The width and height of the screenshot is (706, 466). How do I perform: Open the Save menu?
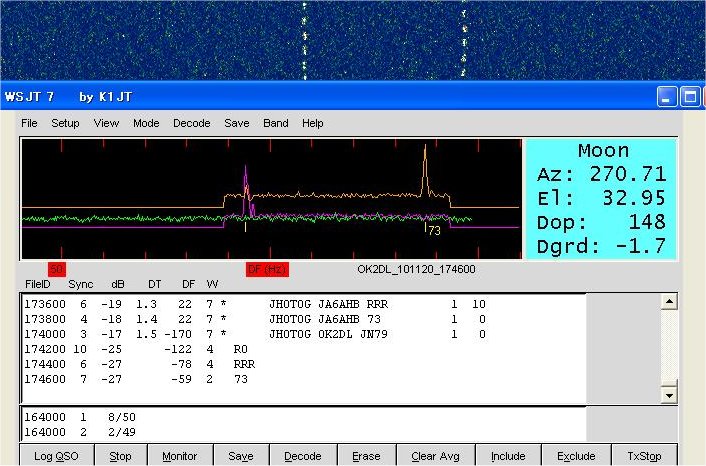pyautogui.click(x=237, y=123)
